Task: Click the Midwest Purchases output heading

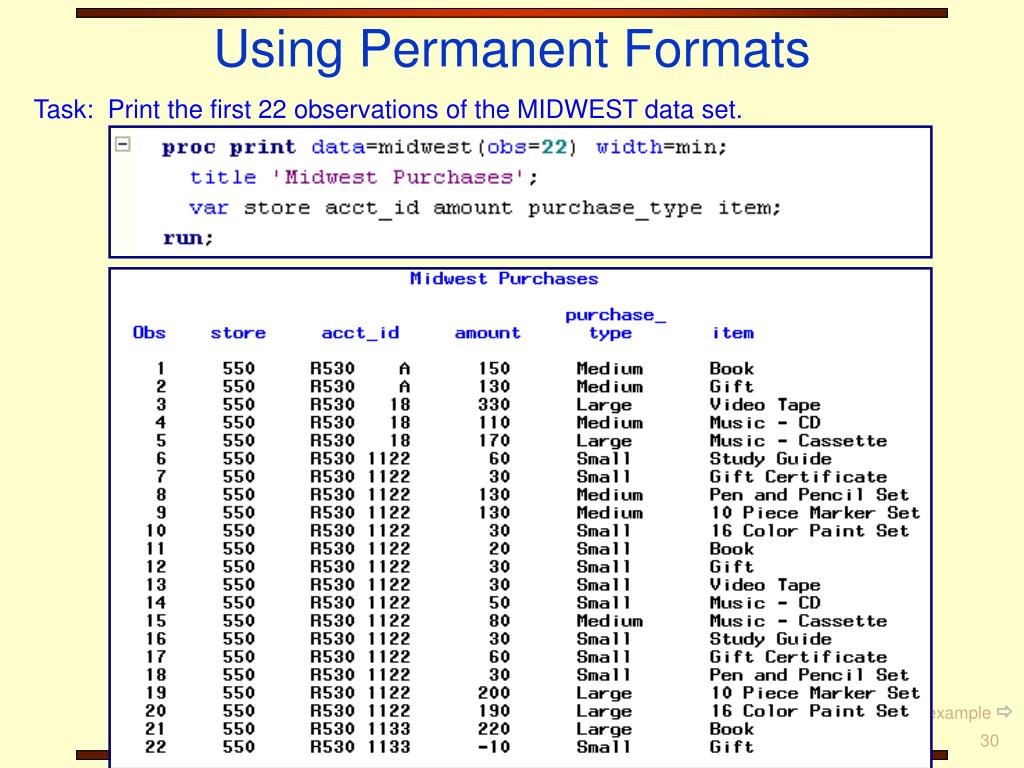Action: 504,279
